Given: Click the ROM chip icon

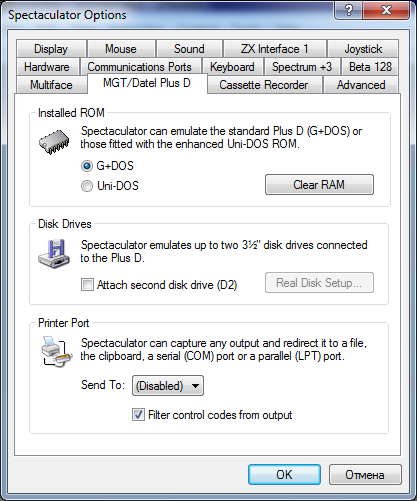Looking at the screenshot, I should [x=54, y=142].
